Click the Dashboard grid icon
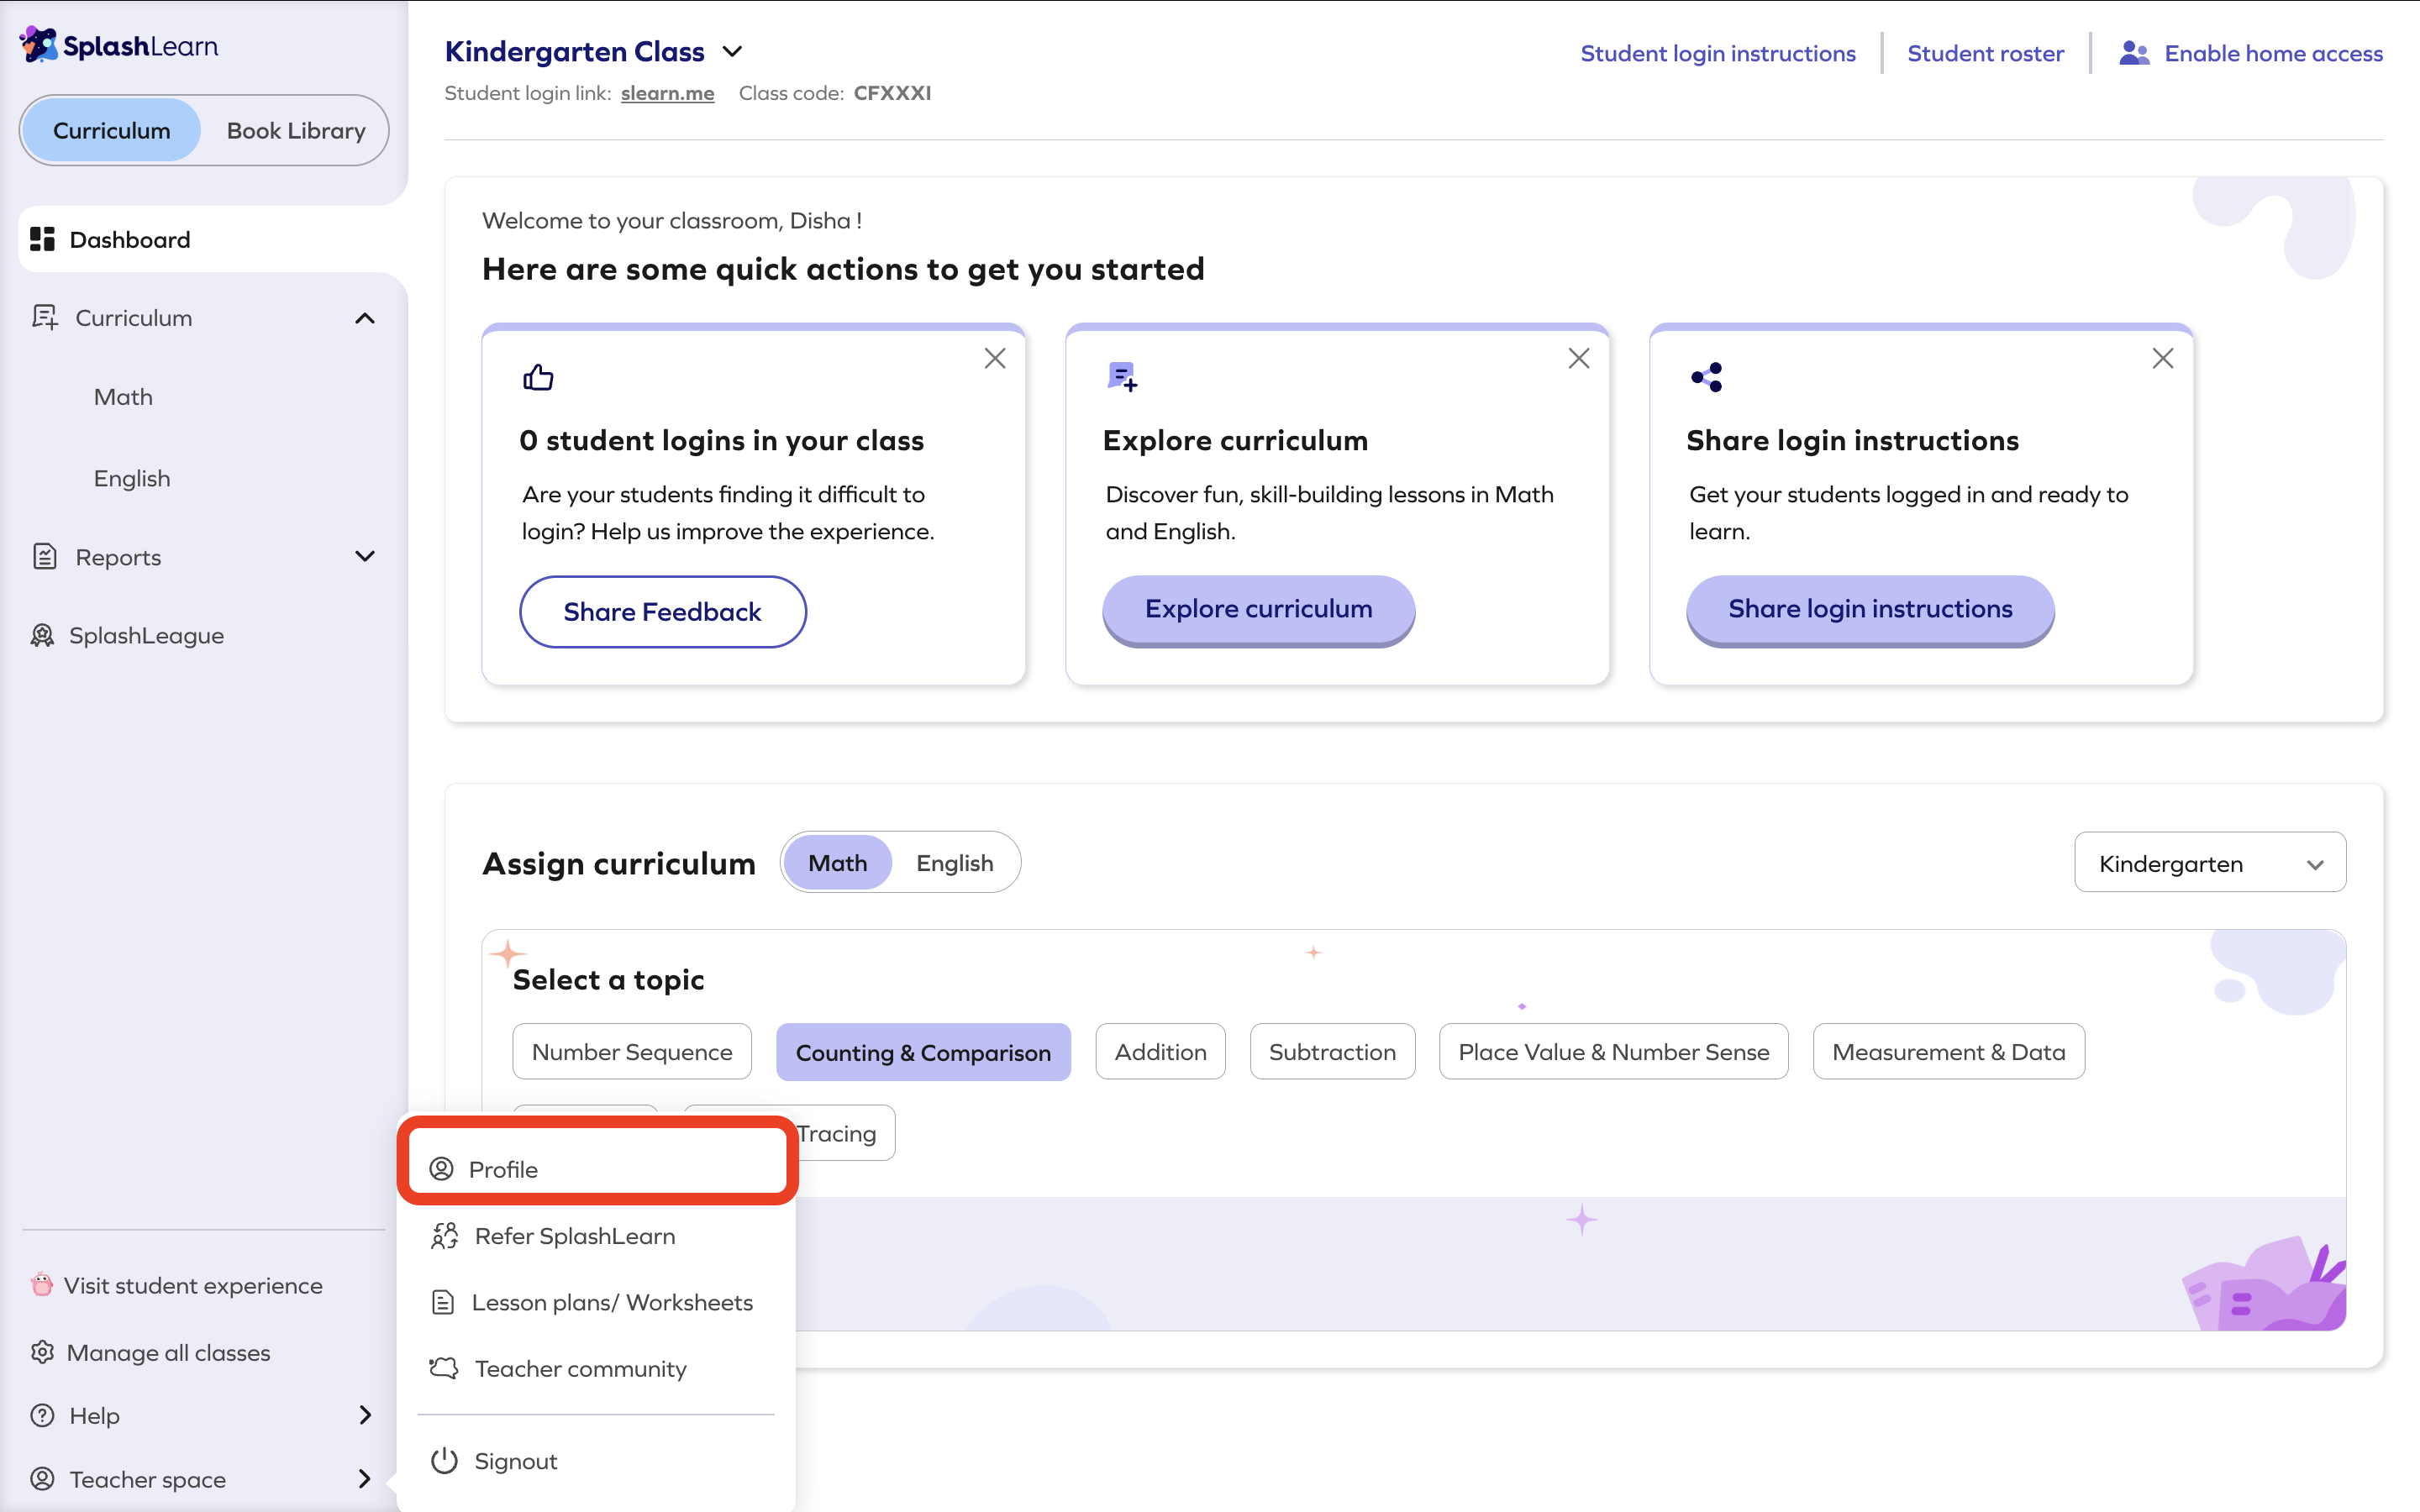The height and width of the screenshot is (1512, 2420). point(42,240)
